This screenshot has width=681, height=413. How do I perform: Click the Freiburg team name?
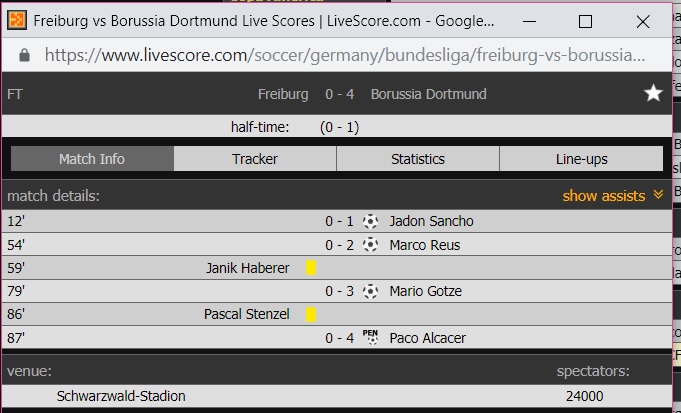coord(283,94)
